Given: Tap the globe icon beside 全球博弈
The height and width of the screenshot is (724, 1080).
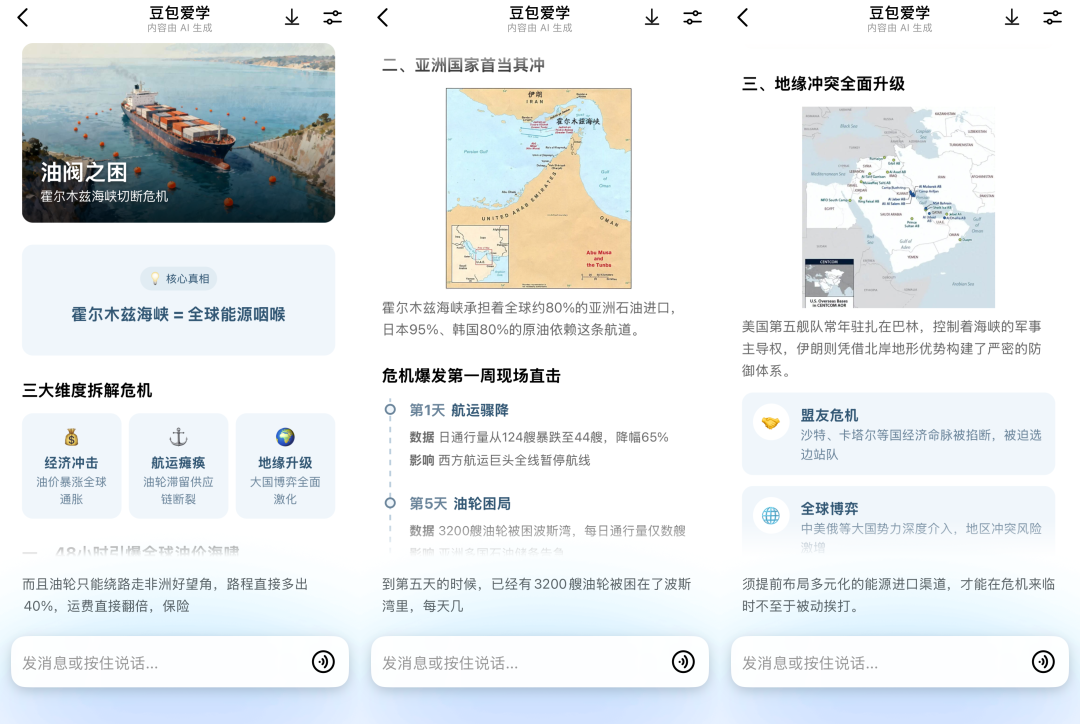Looking at the screenshot, I should (x=771, y=516).
